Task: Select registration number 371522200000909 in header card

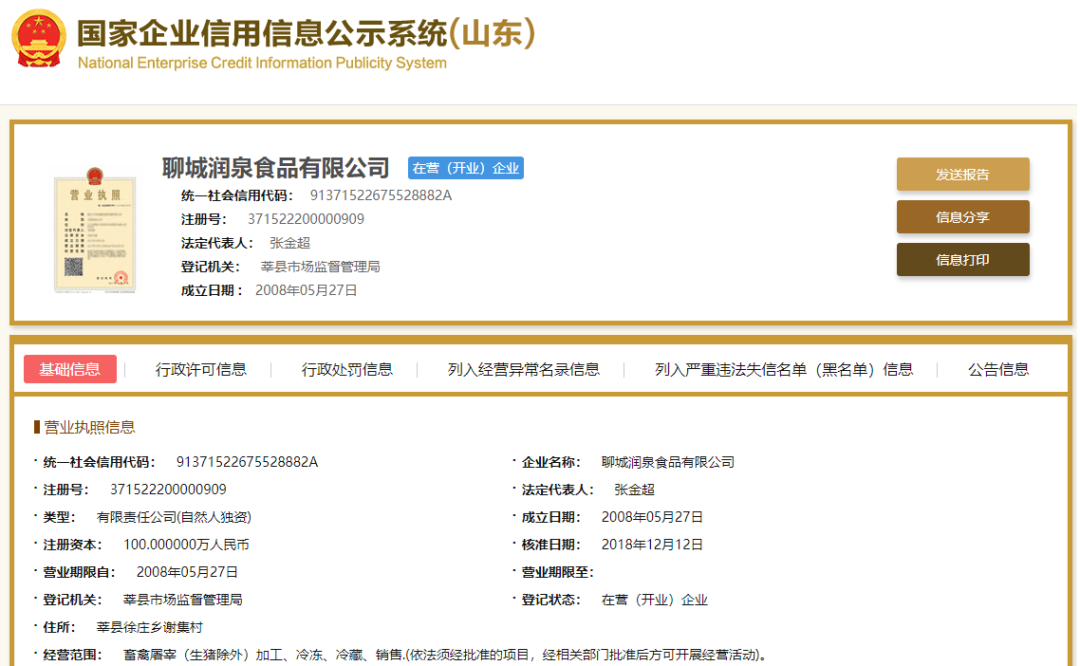Action: point(306,219)
